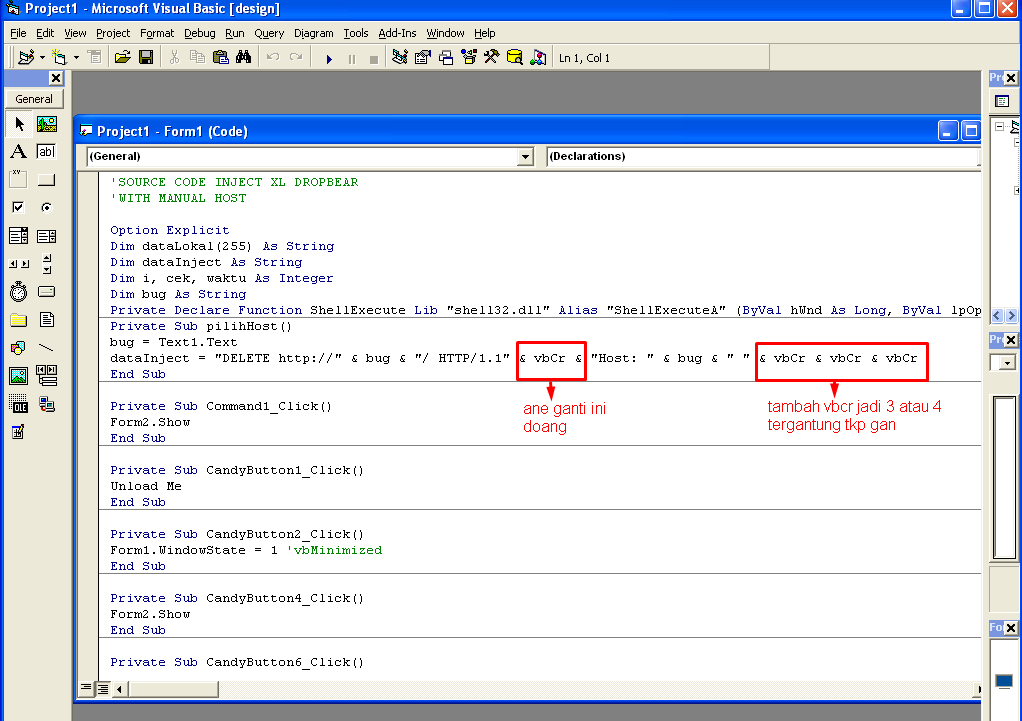Viewport: 1022px width, 721px height.
Task: Select the CheckBox control tool
Action: pyautogui.click(x=19, y=207)
